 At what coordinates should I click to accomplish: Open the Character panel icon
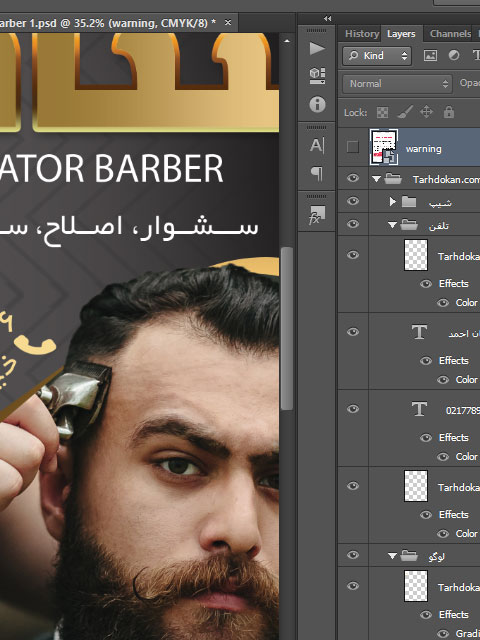pyautogui.click(x=317, y=145)
